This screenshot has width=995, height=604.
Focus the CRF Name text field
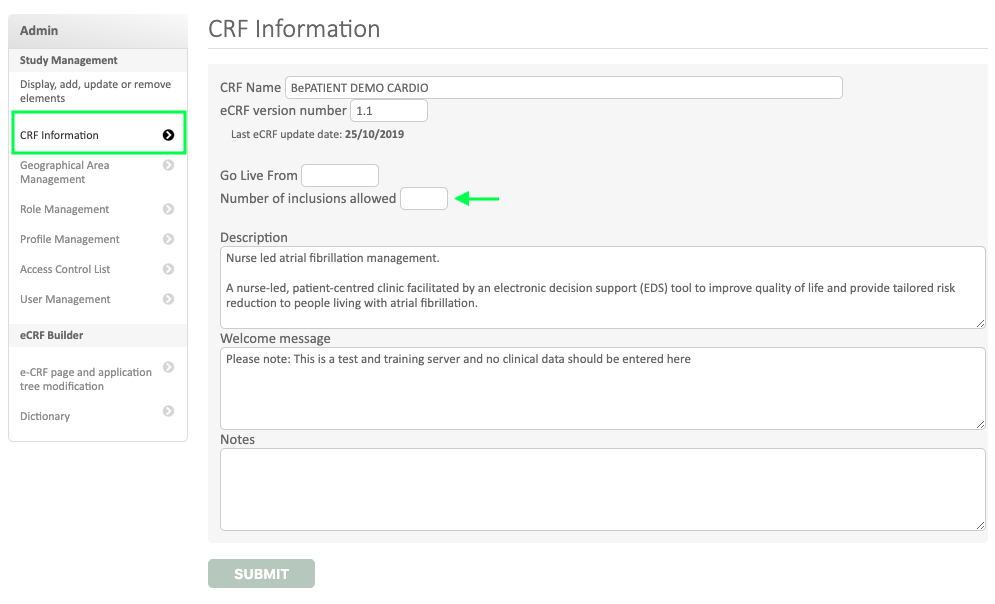pyautogui.click(x=563, y=88)
